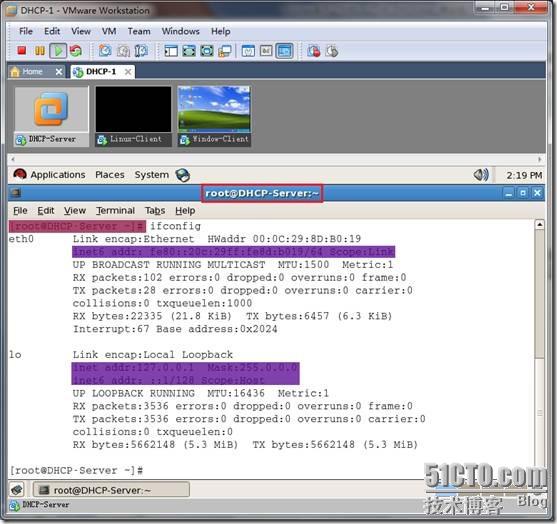557x524 pixels.
Task: Open the terminal Help menu
Action: tap(185, 211)
